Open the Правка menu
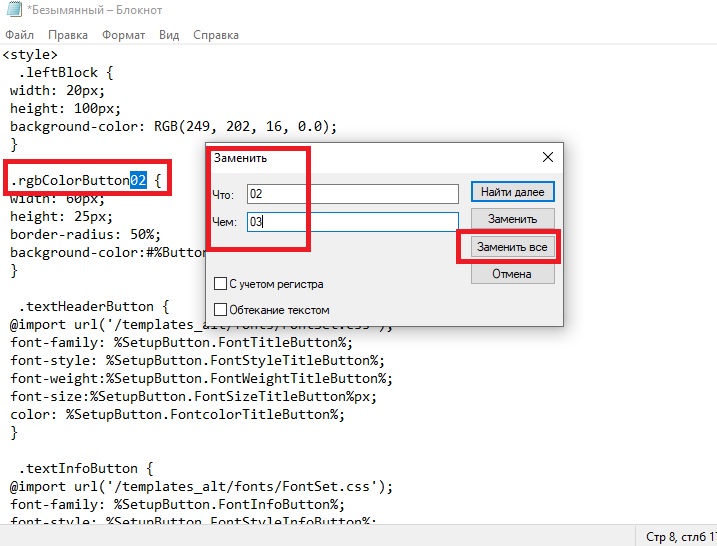Image resolution: width=717 pixels, height=546 pixels. [68, 35]
